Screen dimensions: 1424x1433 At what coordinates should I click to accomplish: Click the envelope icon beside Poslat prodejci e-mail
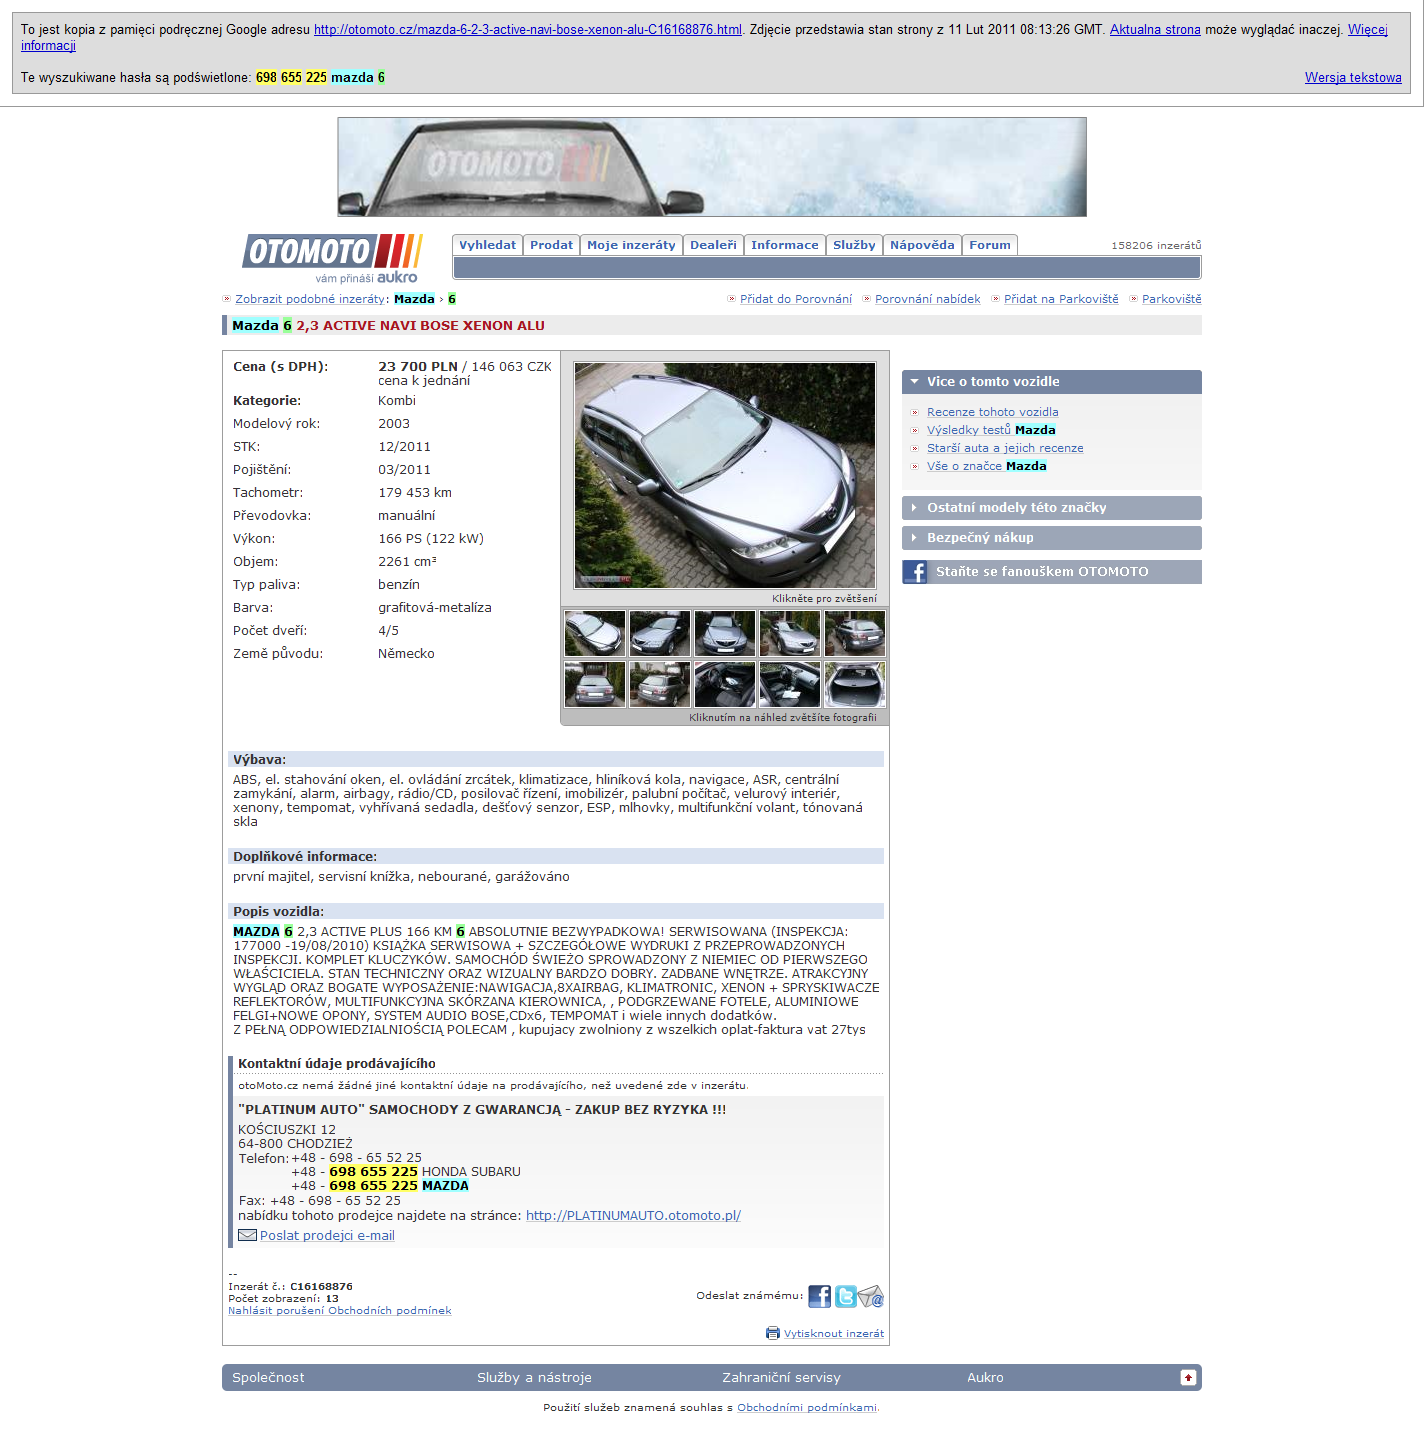[247, 1235]
